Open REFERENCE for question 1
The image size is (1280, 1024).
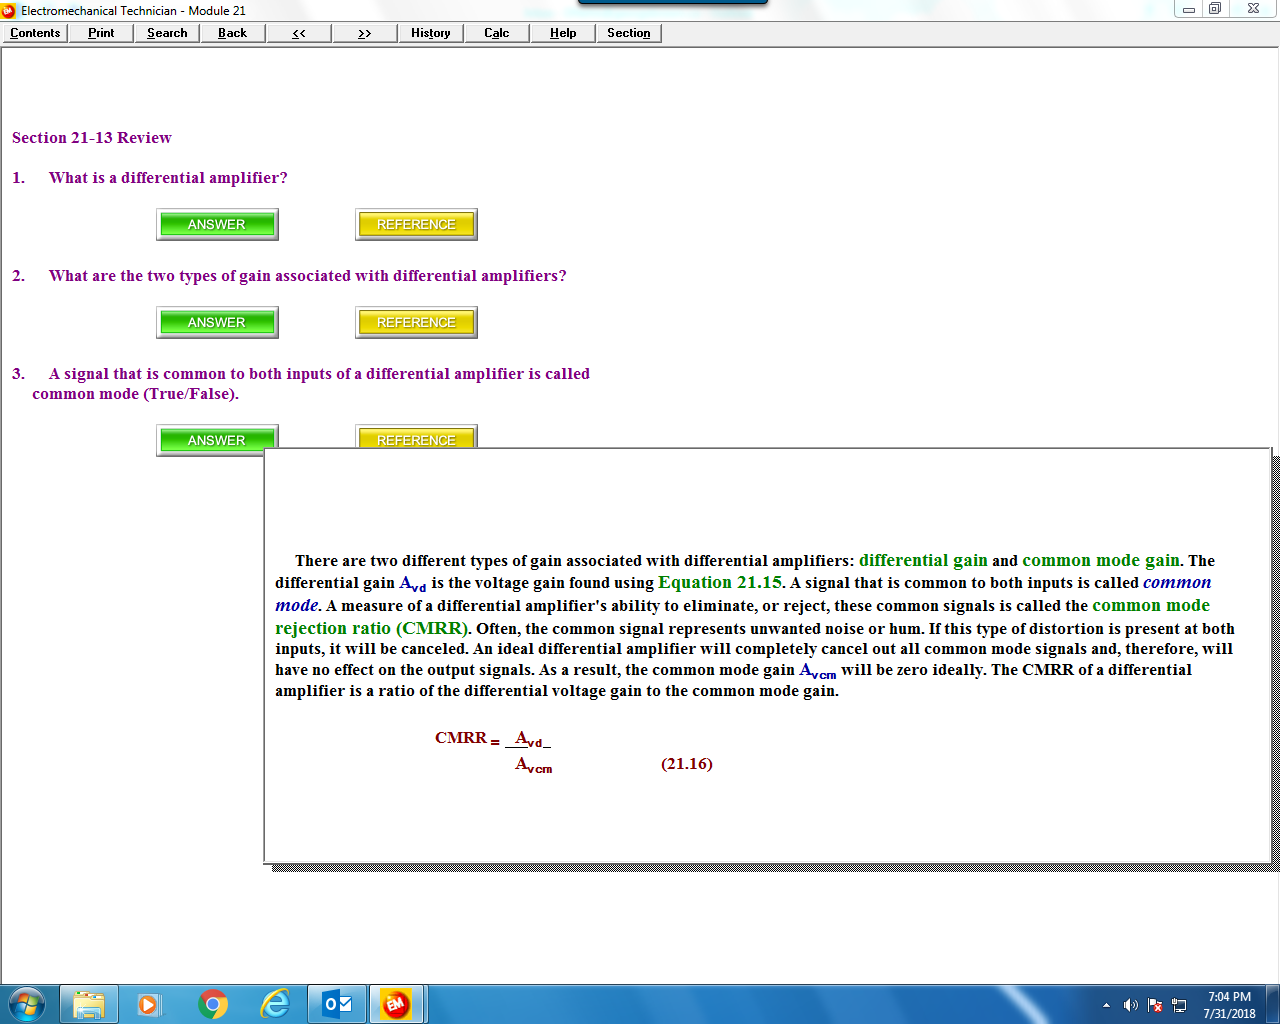pyautogui.click(x=416, y=224)
